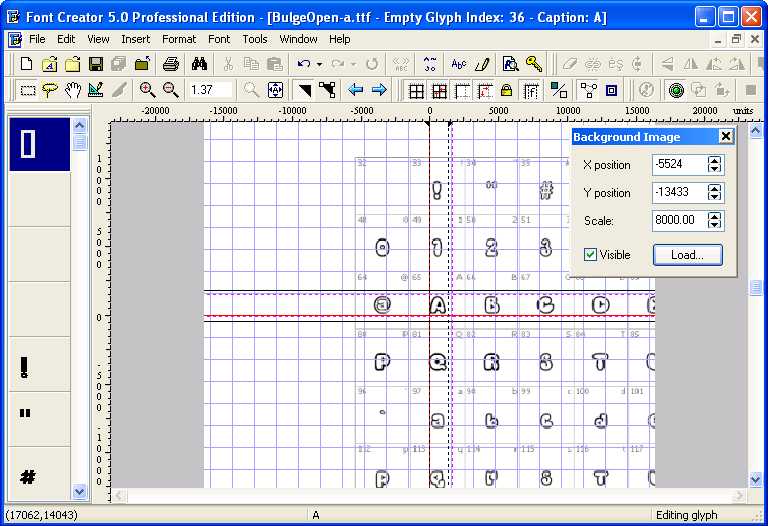This screenshot has height=526, width=768.
Task: Click the green circular target icon
Action: (x=676, y=90)
